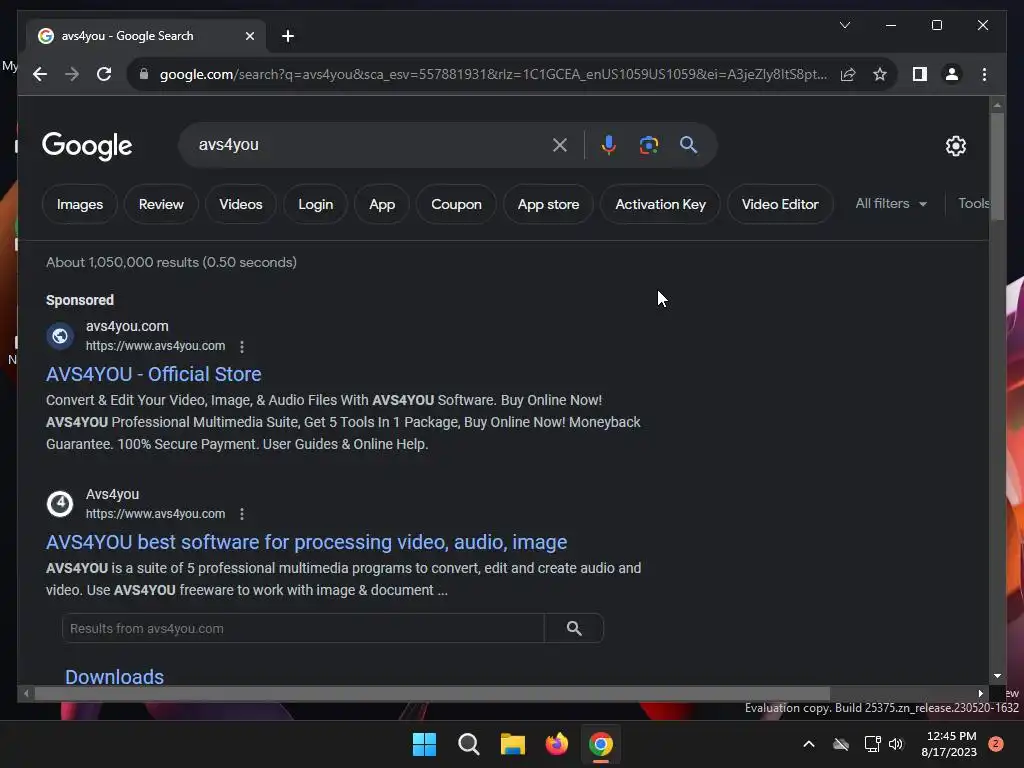Open AVS4YOU best software for processing link
This screenshot has width=1024, height=768.
click(306, 542)
